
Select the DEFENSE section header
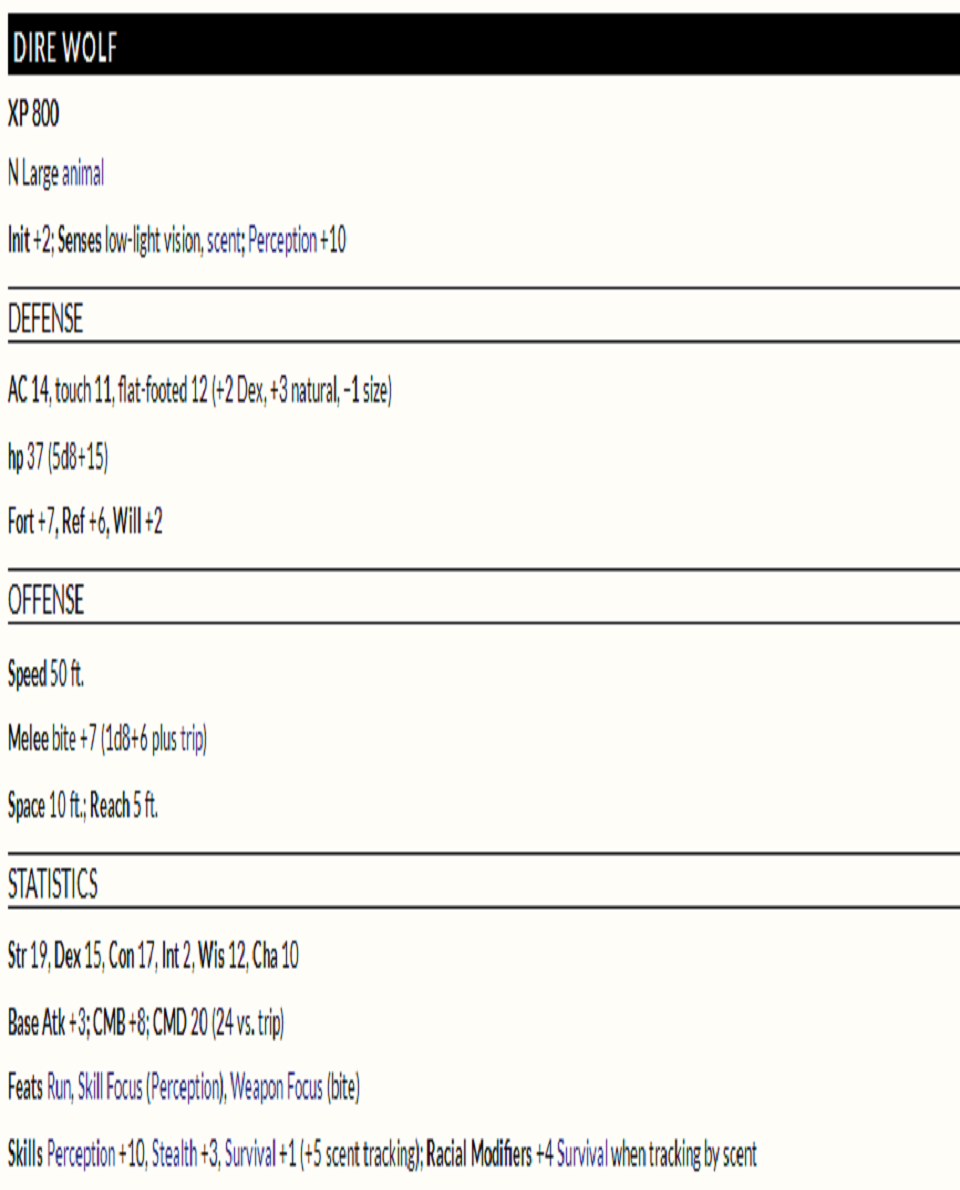point(46,320)
